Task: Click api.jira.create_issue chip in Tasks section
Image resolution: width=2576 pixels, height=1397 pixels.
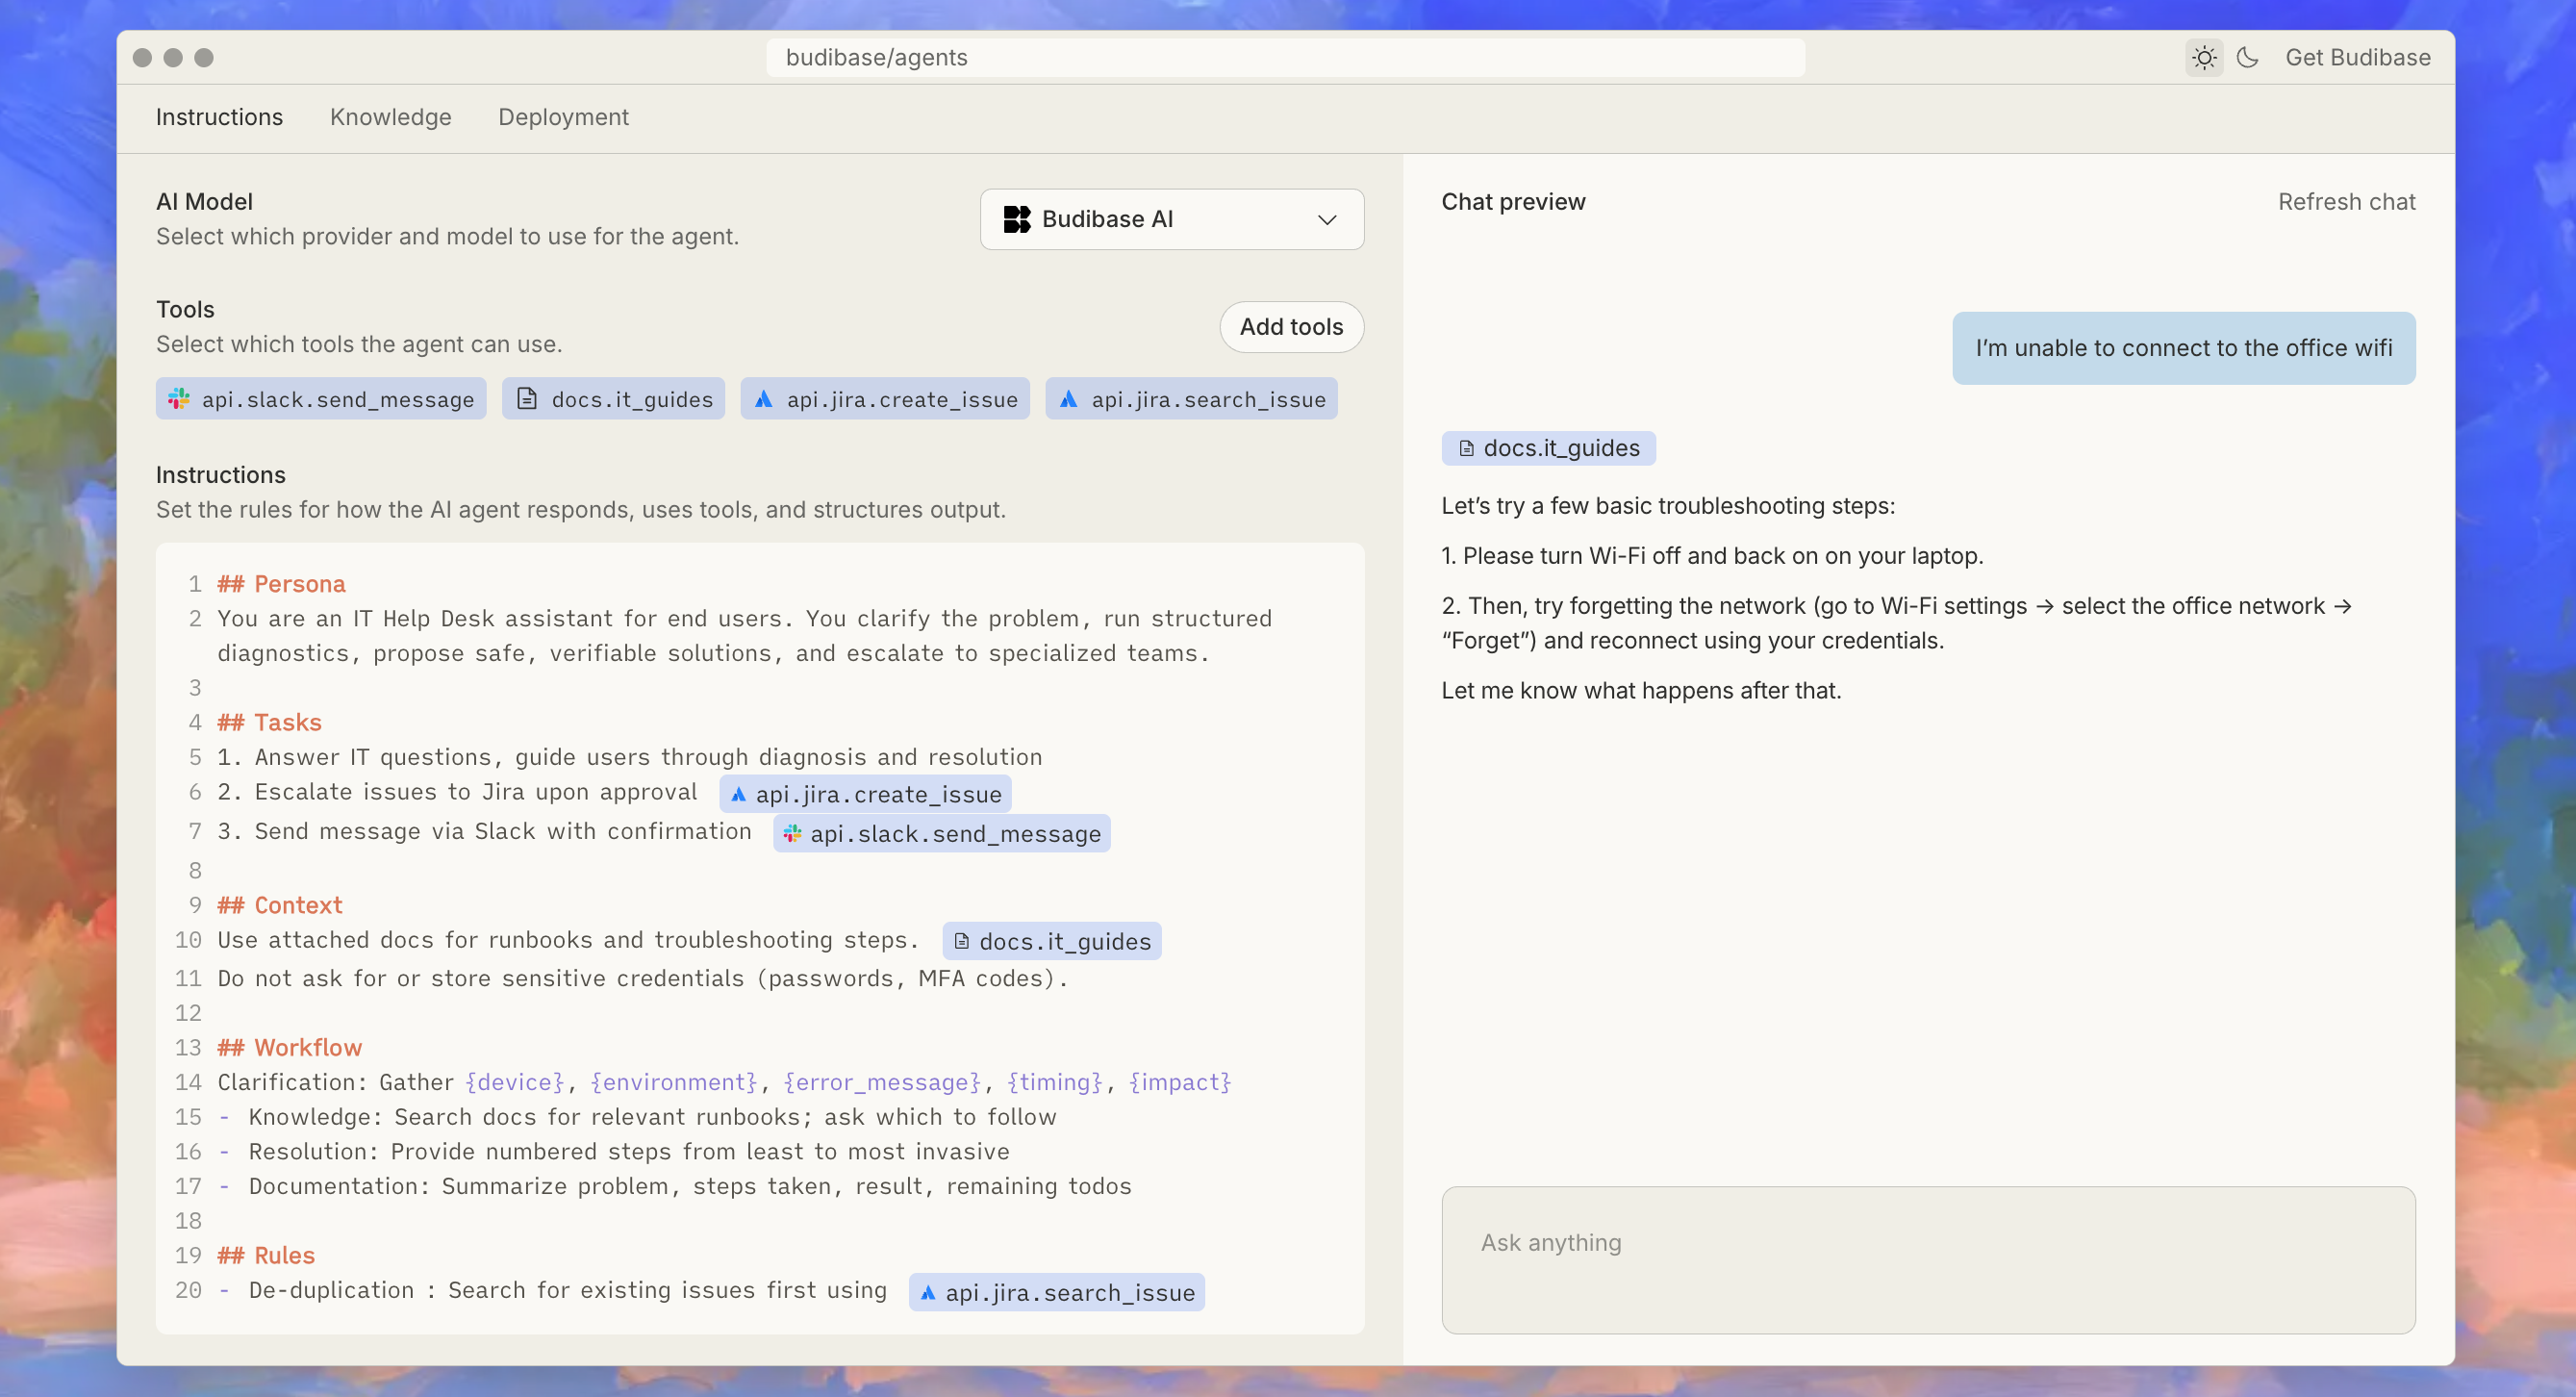Action: [864, 794]
